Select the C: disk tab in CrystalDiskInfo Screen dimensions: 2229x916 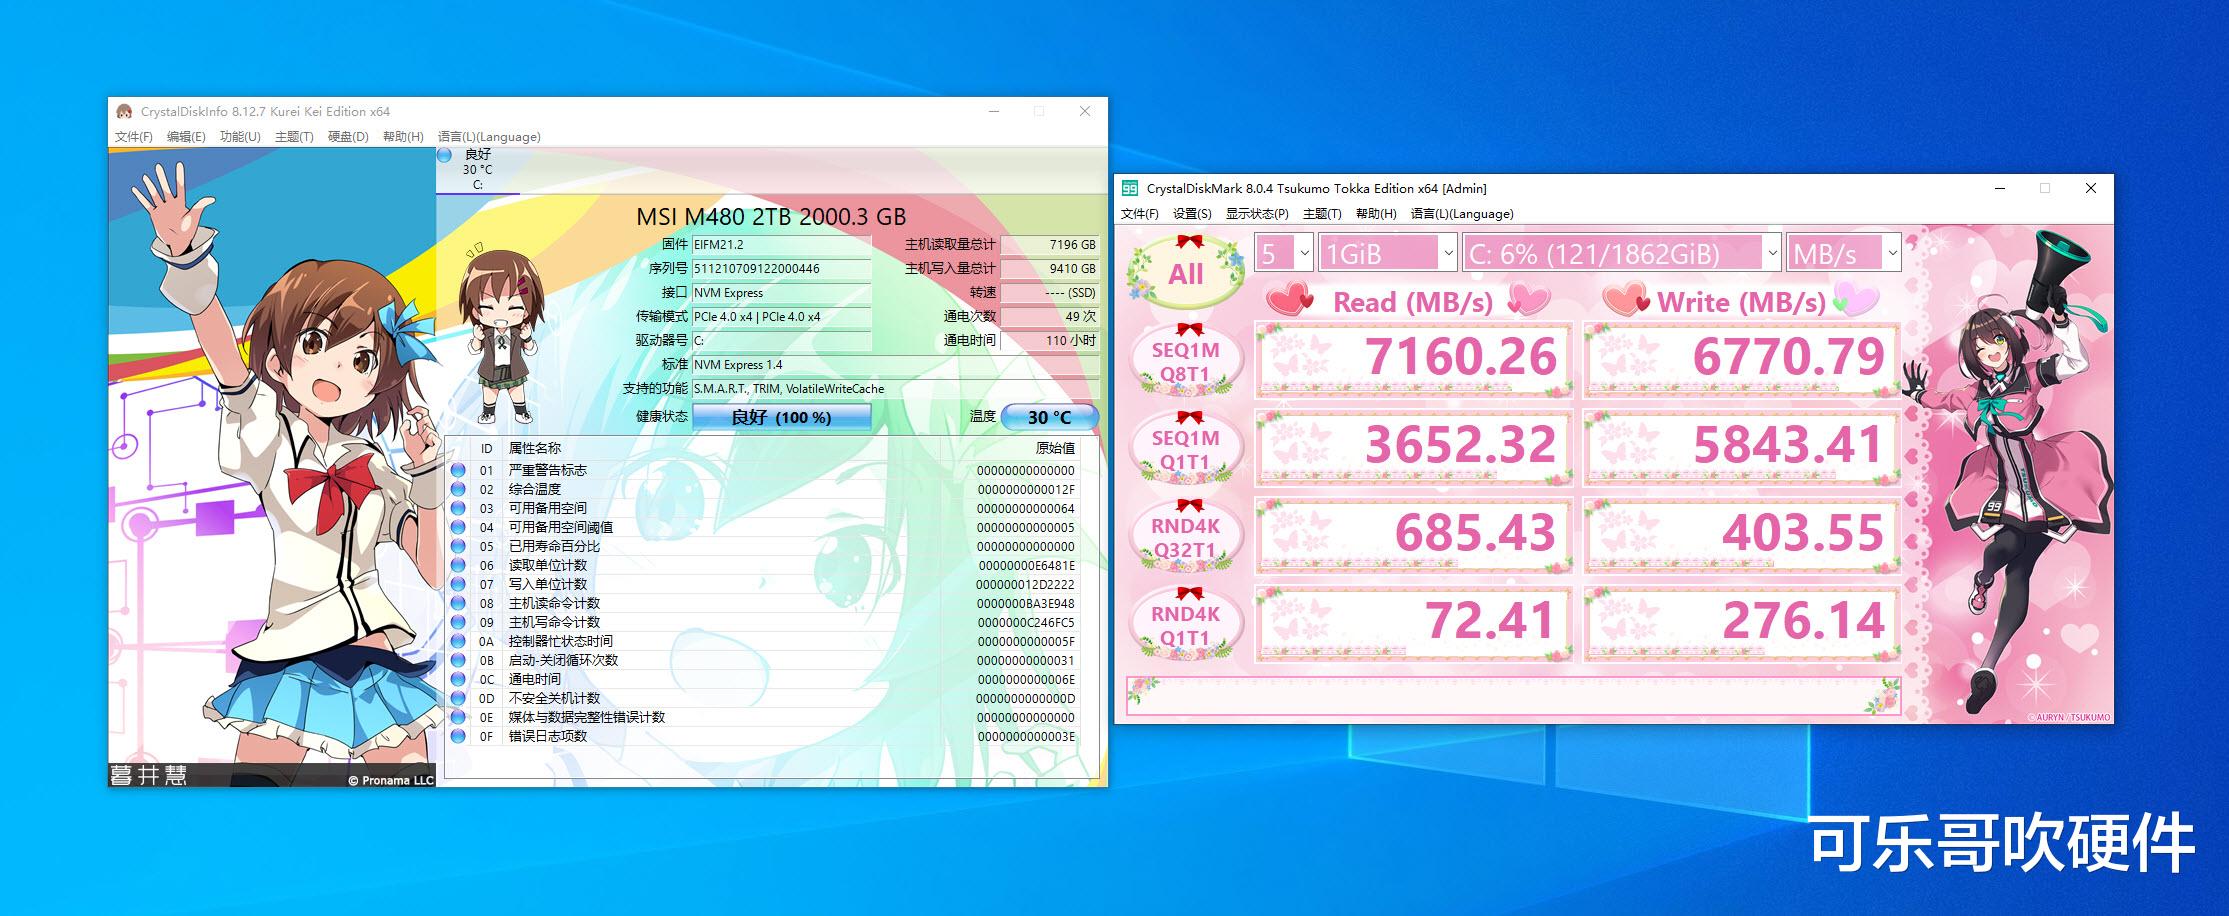(478, 170)
